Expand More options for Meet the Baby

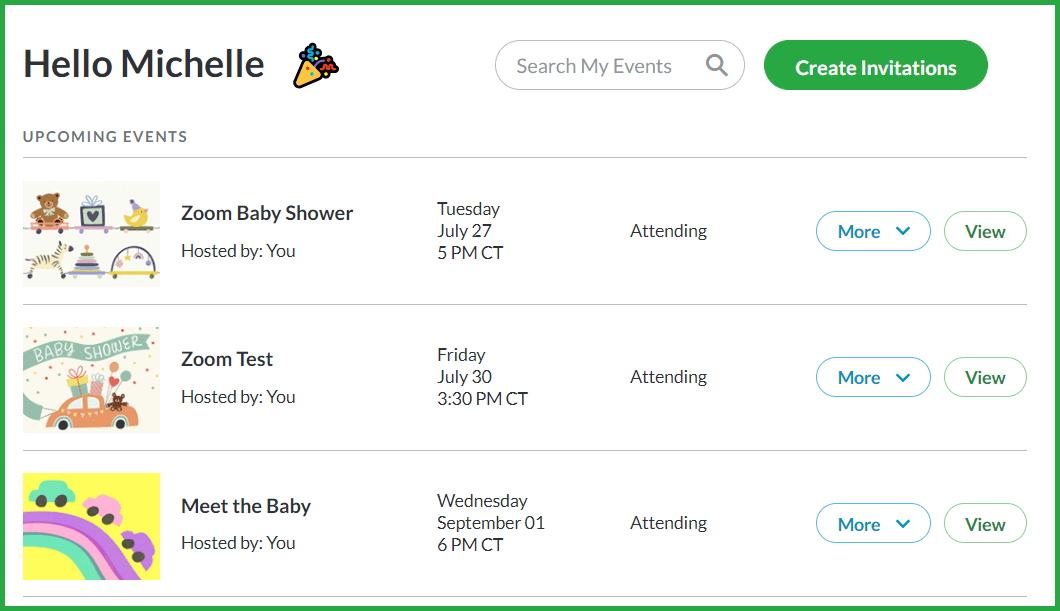tap(873, 523)
